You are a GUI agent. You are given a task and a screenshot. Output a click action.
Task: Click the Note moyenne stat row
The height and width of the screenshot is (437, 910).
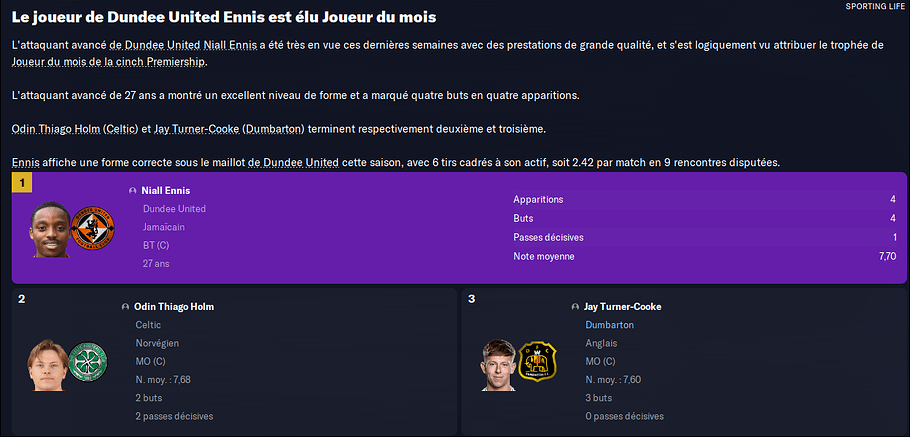(704, 256)
